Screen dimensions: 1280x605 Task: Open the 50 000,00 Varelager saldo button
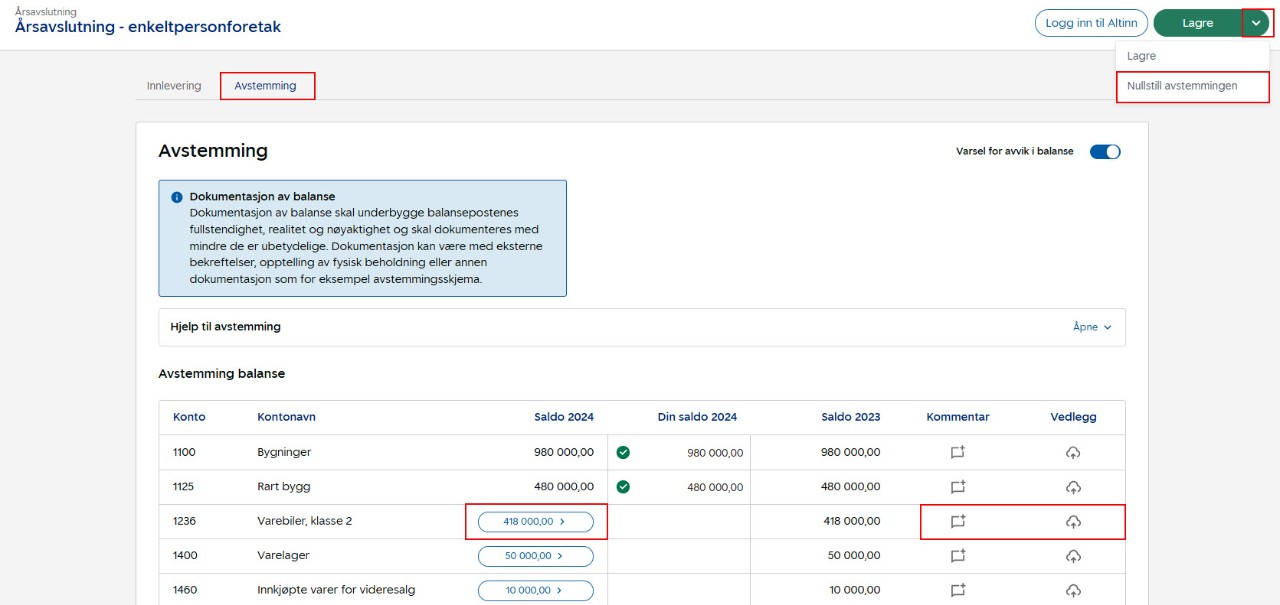tap(535, 556)
